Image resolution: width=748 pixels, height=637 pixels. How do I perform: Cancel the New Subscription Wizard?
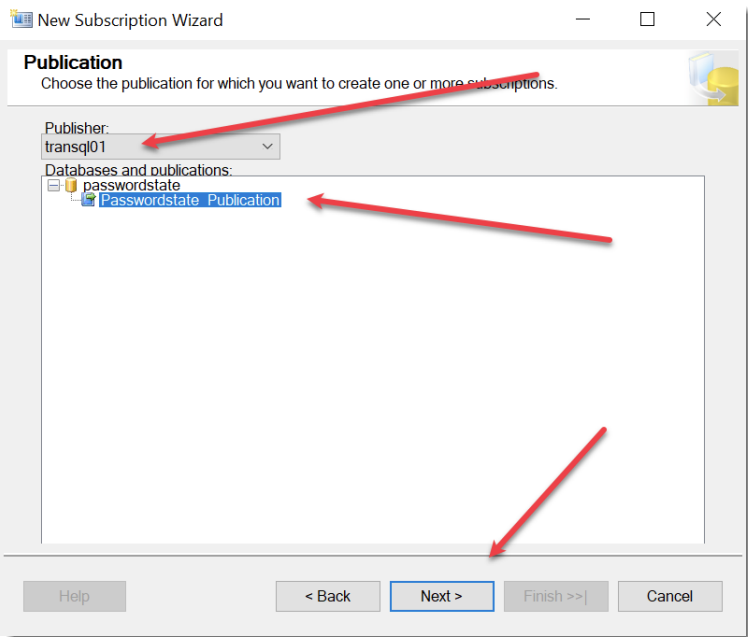coord(670,596)
